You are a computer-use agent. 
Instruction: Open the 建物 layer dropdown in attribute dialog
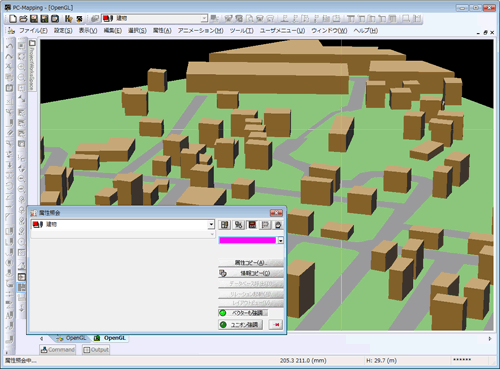coord(211,225)
